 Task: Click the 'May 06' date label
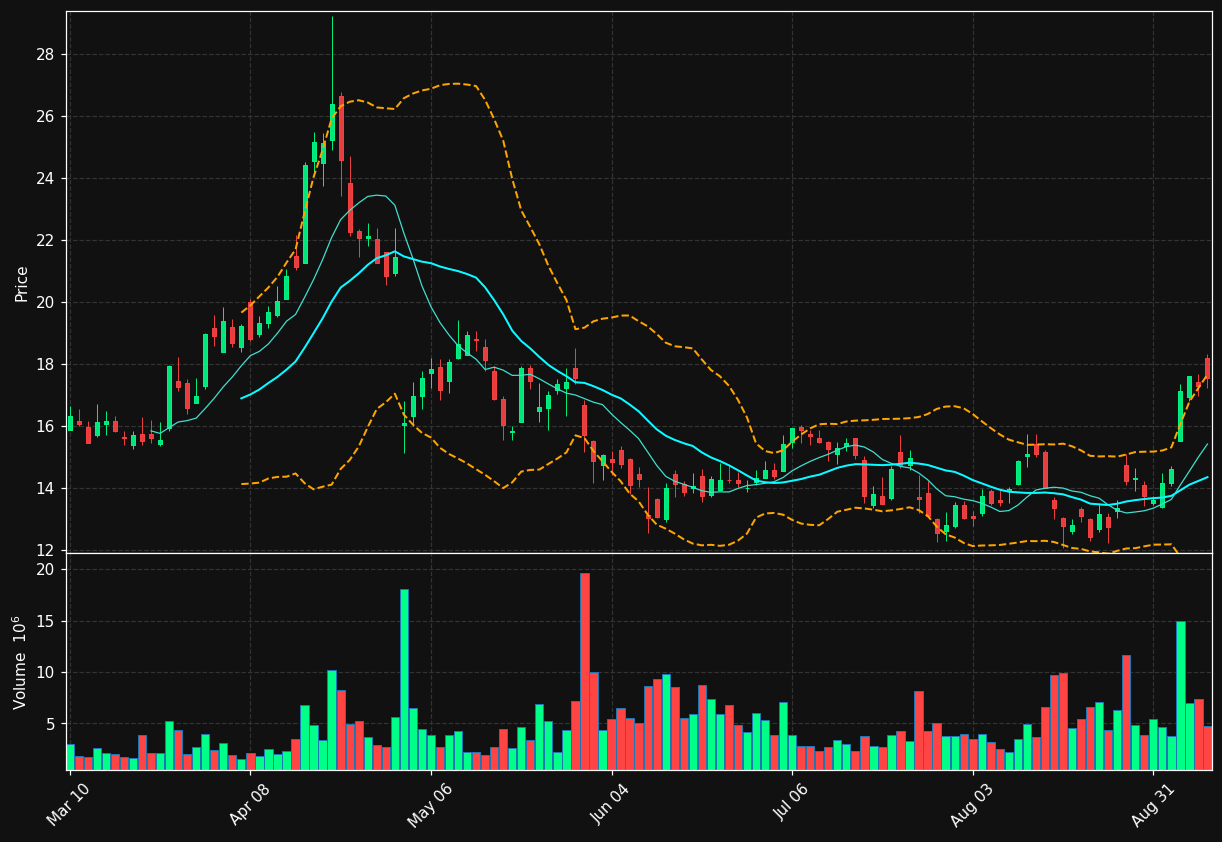[x=430, y=805]
